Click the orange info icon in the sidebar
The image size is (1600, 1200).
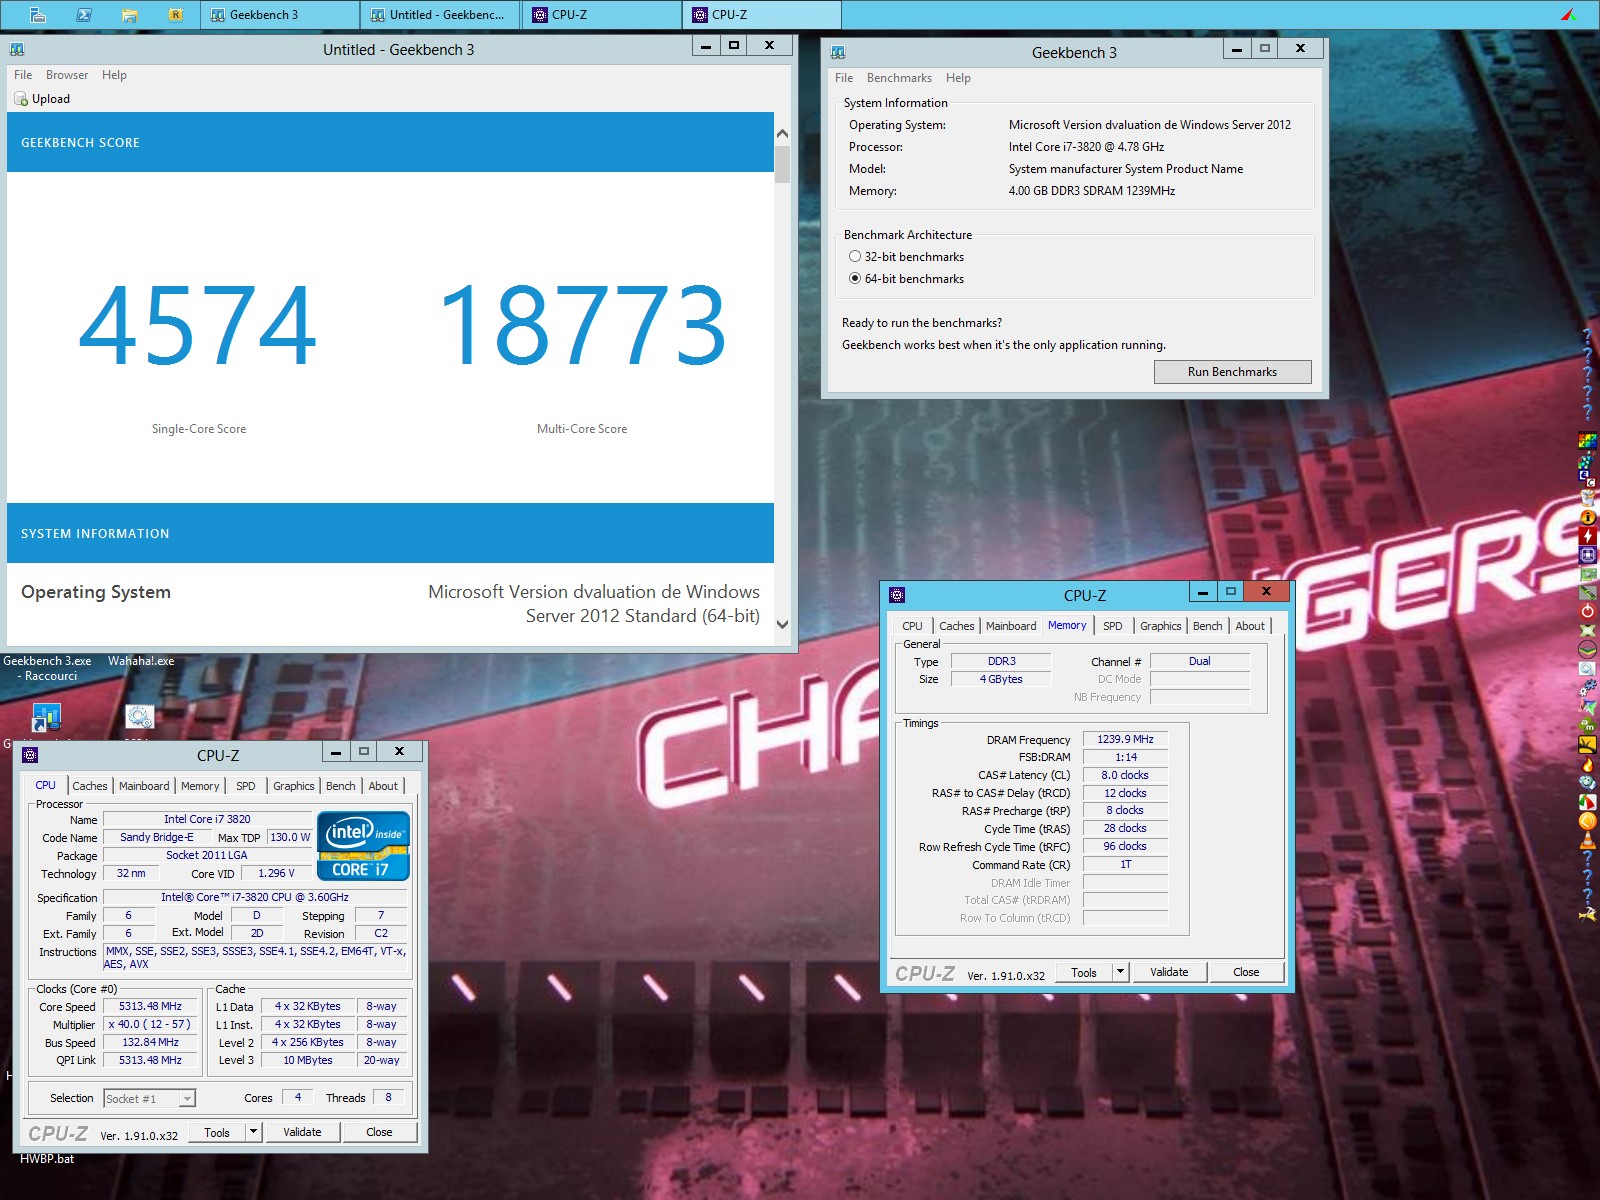tap(1587, 517)
